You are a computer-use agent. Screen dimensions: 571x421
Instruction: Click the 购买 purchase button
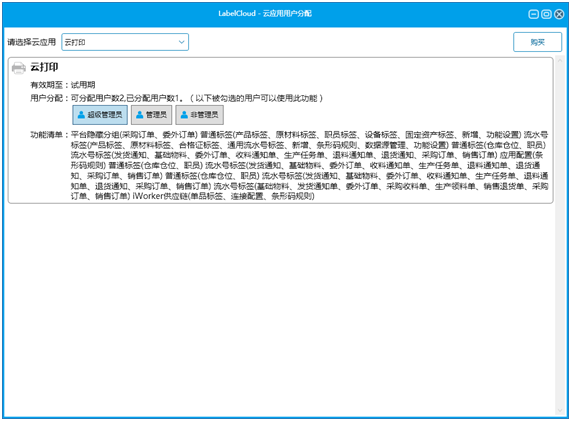coord(537,42)
